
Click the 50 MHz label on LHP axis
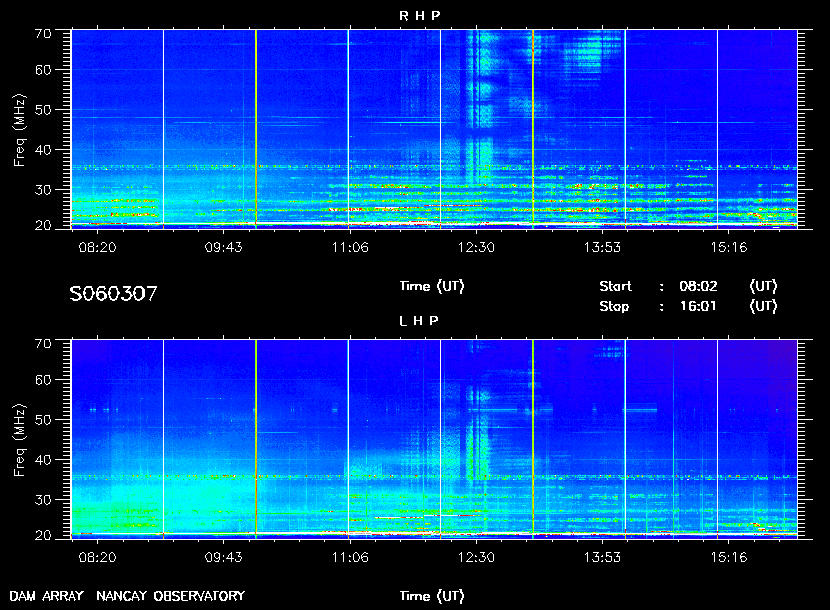(43, 420)
